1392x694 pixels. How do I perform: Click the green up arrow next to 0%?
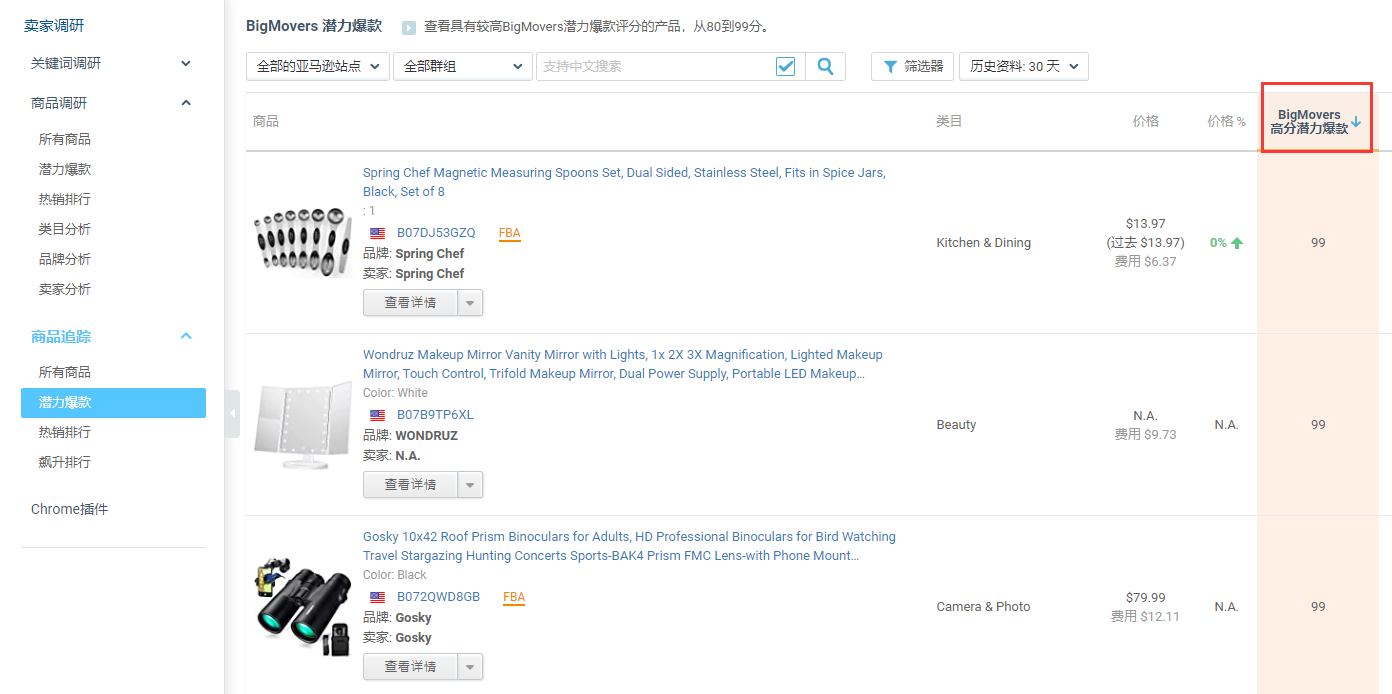tap(1237, 243)
